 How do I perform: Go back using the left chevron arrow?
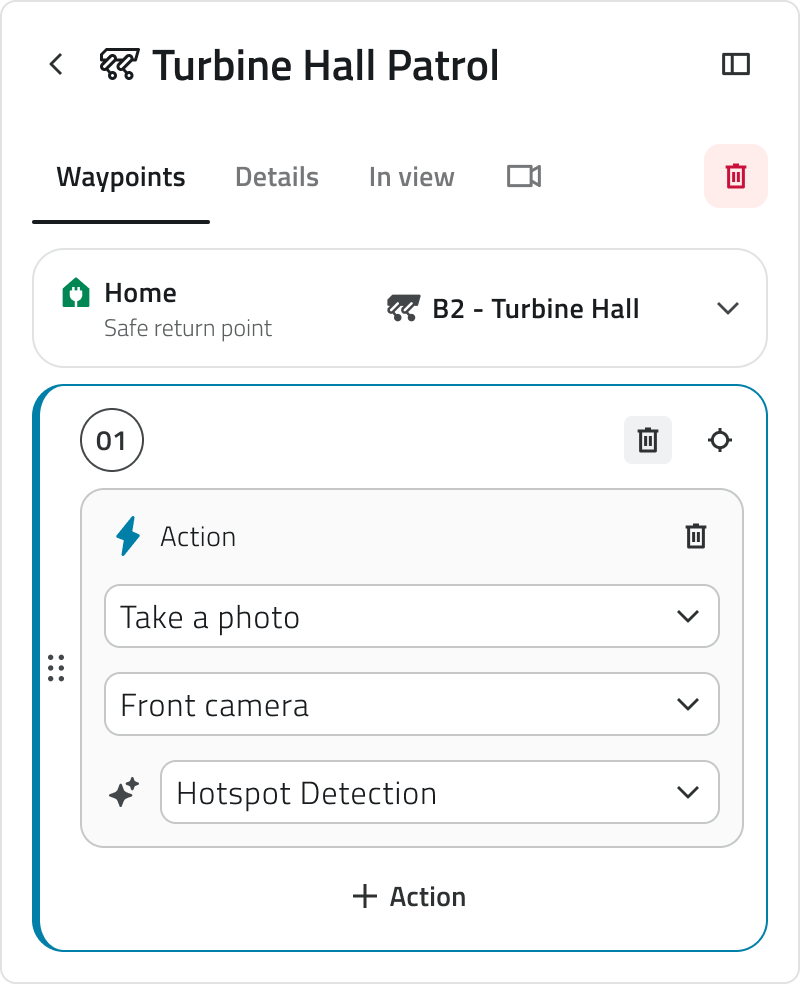pyautogui.click(x=56, y=64)
